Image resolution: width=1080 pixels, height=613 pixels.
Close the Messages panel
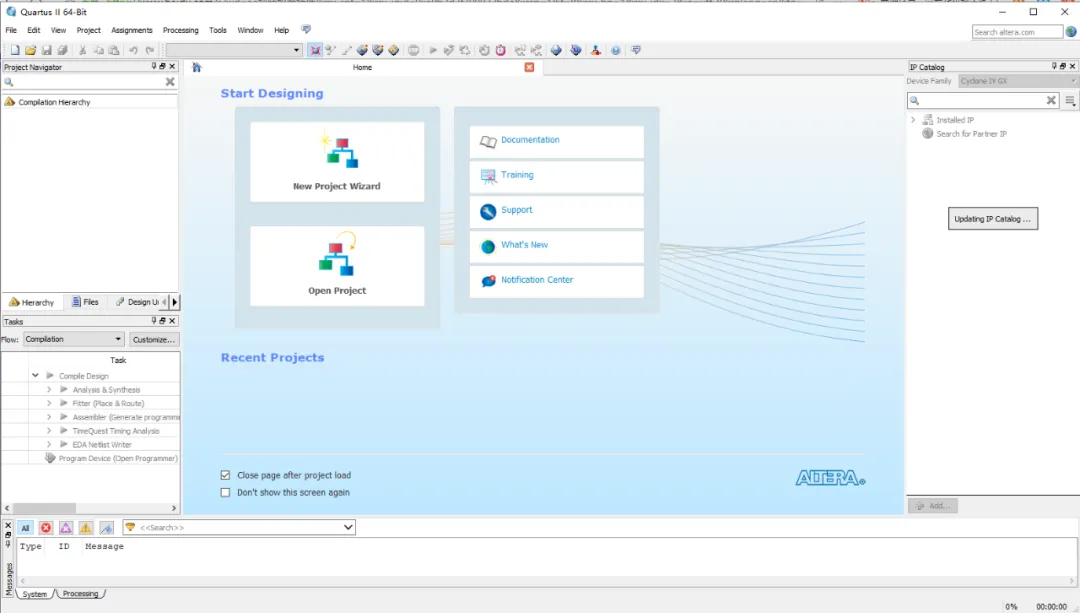coord(8,526)
